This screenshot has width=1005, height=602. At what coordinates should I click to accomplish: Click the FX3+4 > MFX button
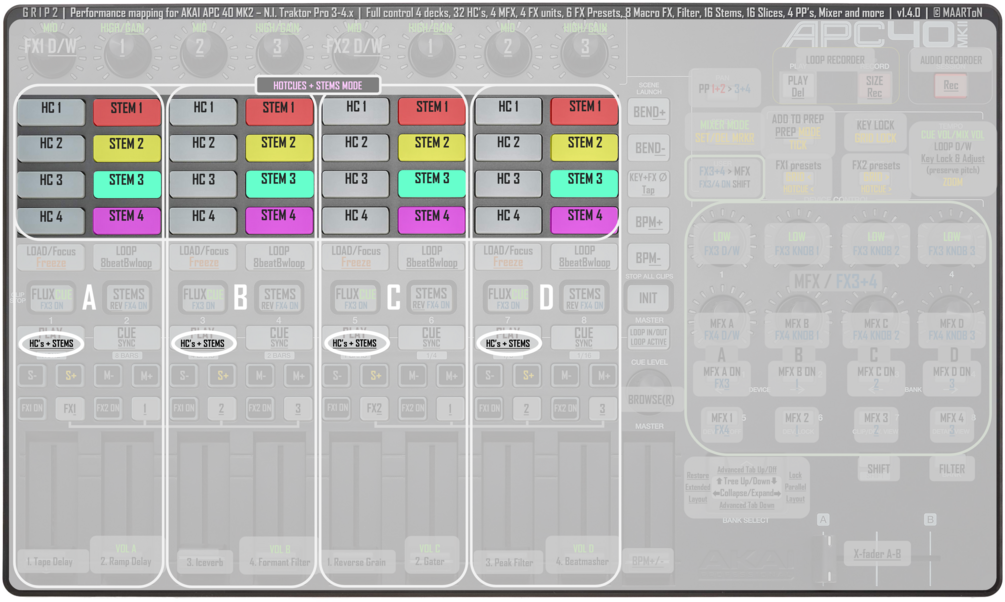(x=724, y=178)
